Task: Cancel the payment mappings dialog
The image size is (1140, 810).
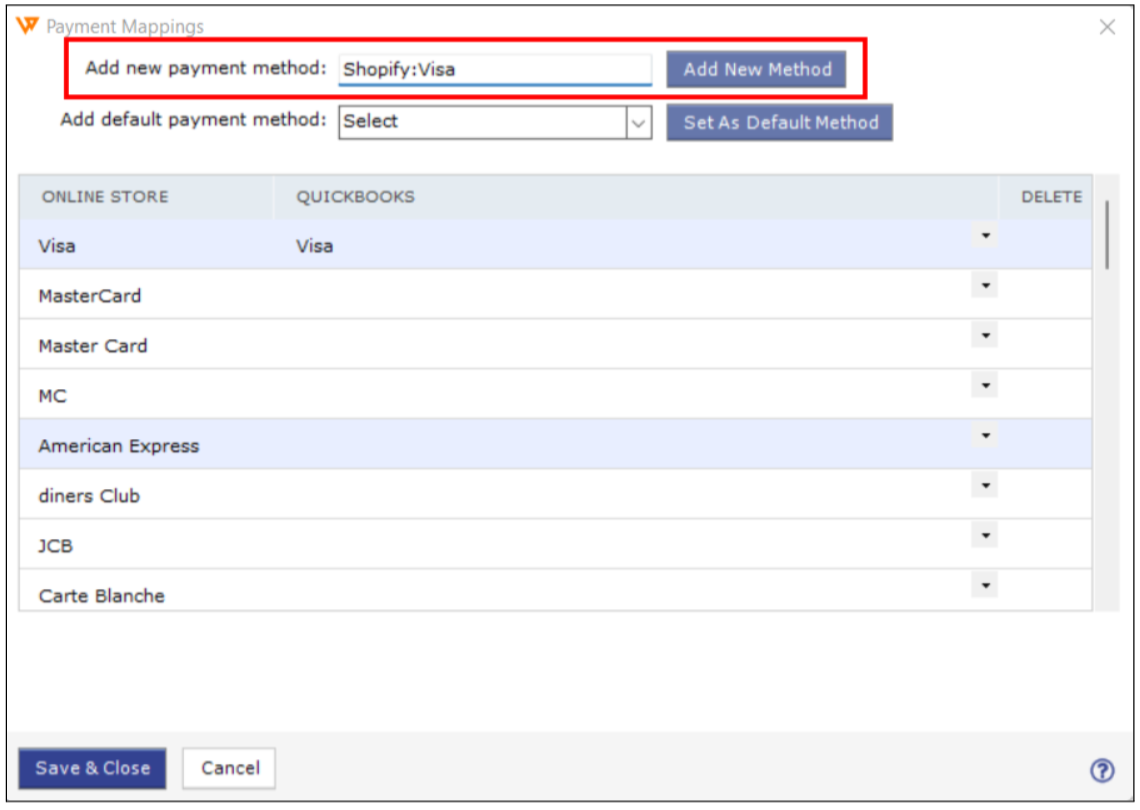Action: [x=229, y=768]
